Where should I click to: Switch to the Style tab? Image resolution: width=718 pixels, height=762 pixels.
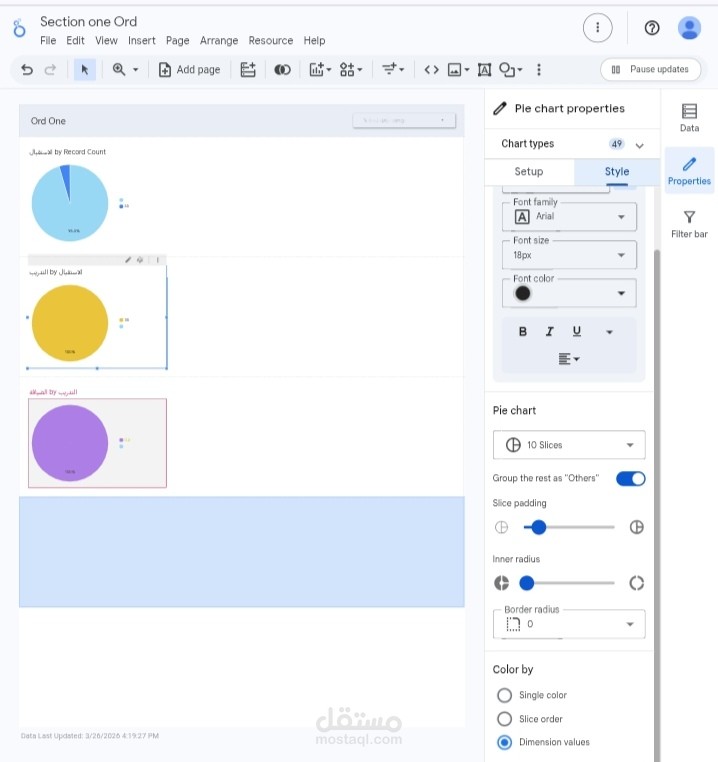pyautogui.click(x=617, y=172)
